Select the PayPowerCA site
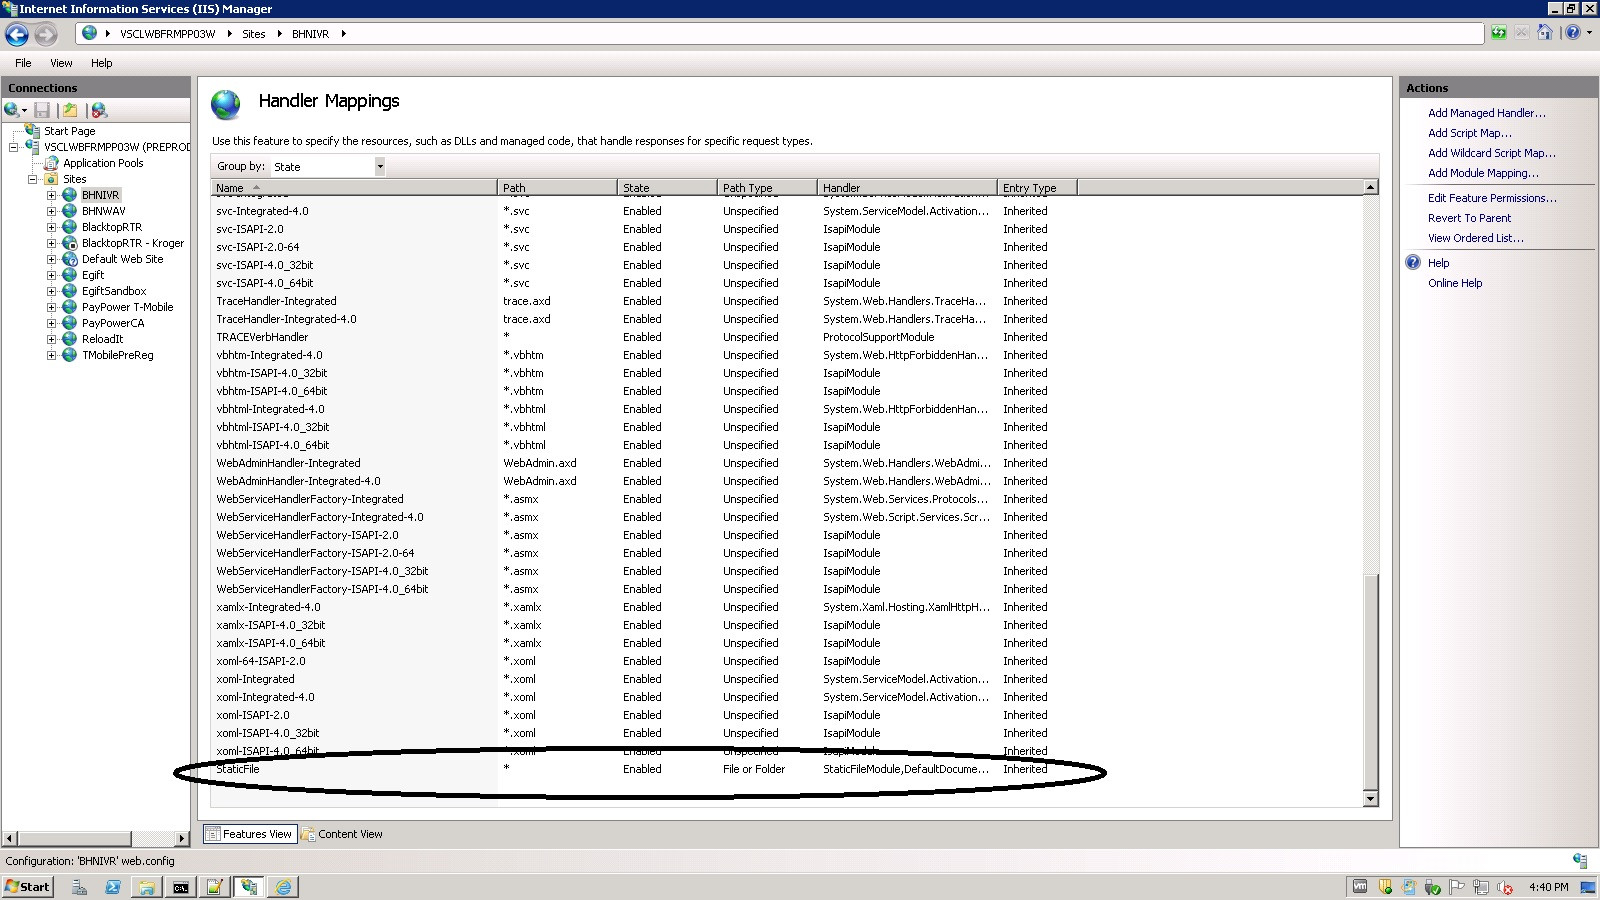Screen dimensions: 1600x900 click(113, 323)
